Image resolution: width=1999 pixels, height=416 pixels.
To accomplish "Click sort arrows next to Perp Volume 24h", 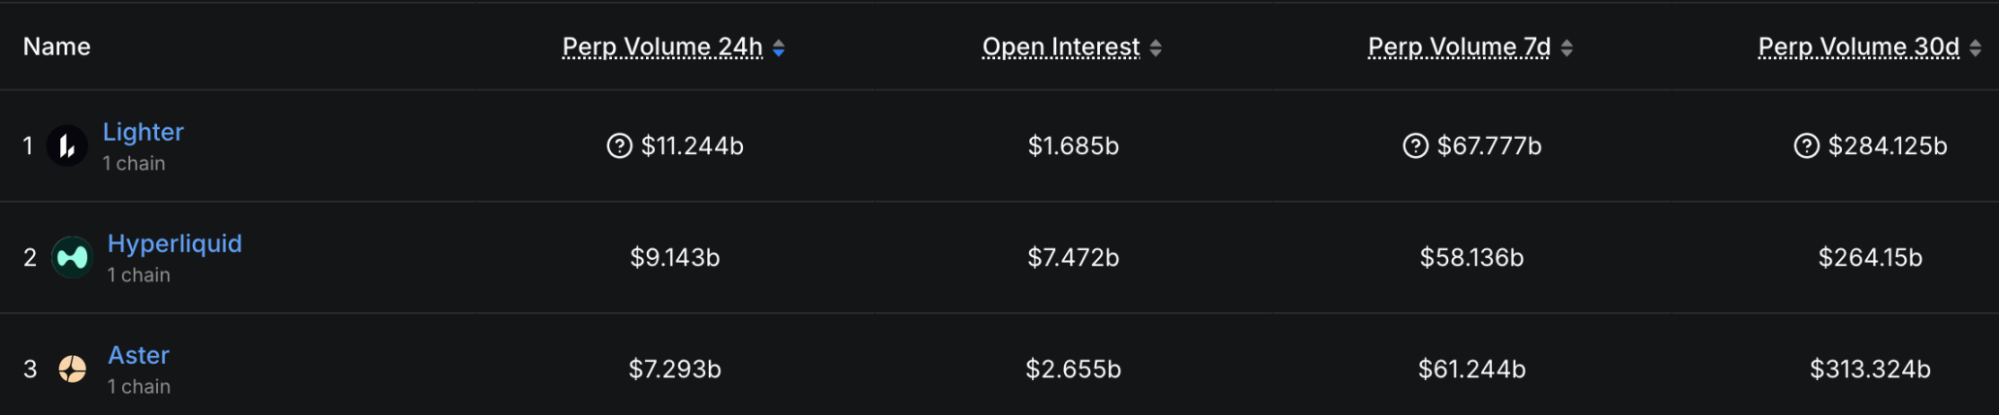I will pos(779,48).
